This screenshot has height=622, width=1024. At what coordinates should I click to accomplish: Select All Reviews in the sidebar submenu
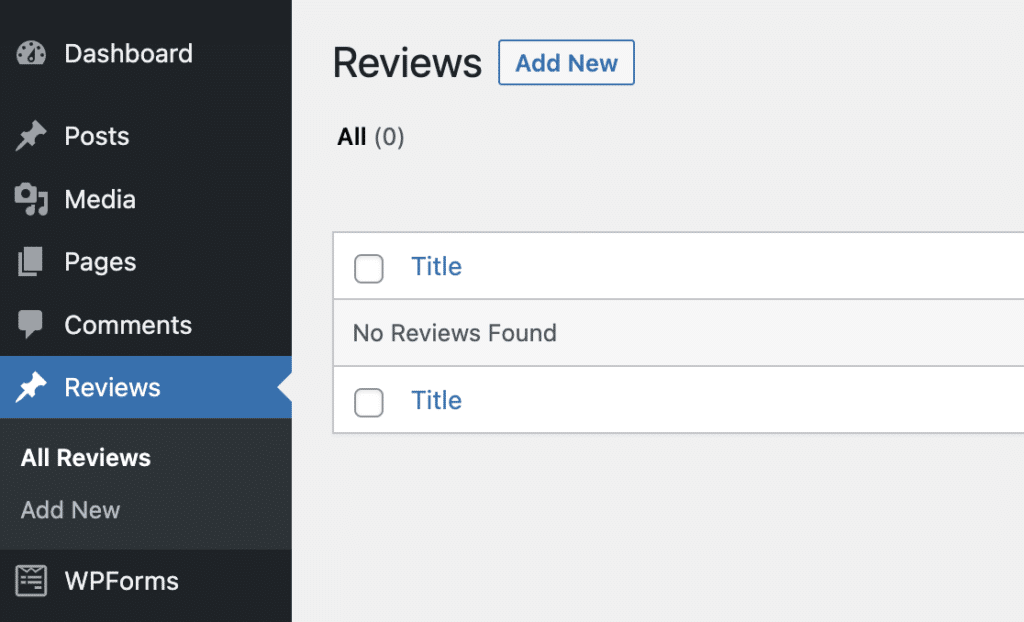(86, 457)
